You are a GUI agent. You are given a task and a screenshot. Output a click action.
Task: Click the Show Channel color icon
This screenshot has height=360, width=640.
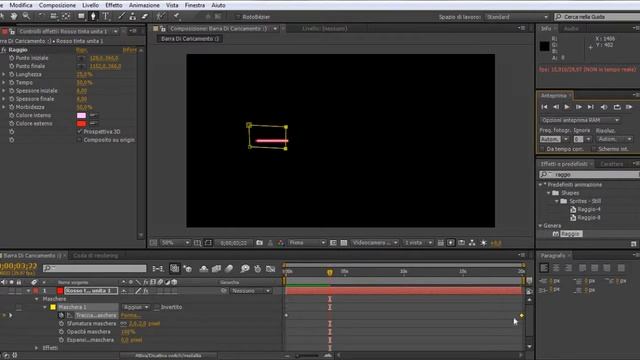[x=280, y=243]
